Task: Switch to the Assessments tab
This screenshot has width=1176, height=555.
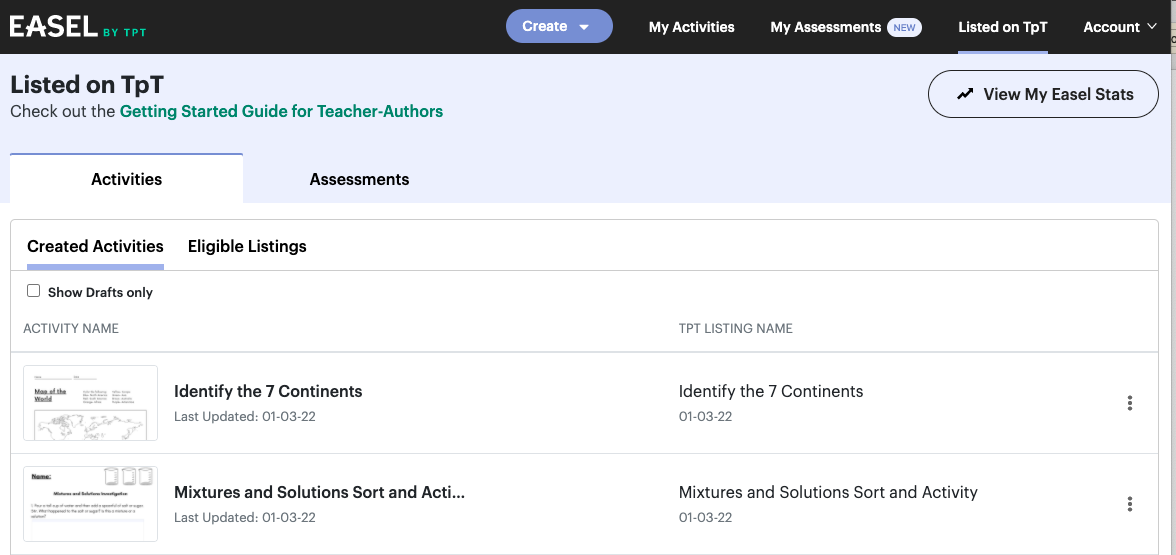Action: (x=359, y=179)
